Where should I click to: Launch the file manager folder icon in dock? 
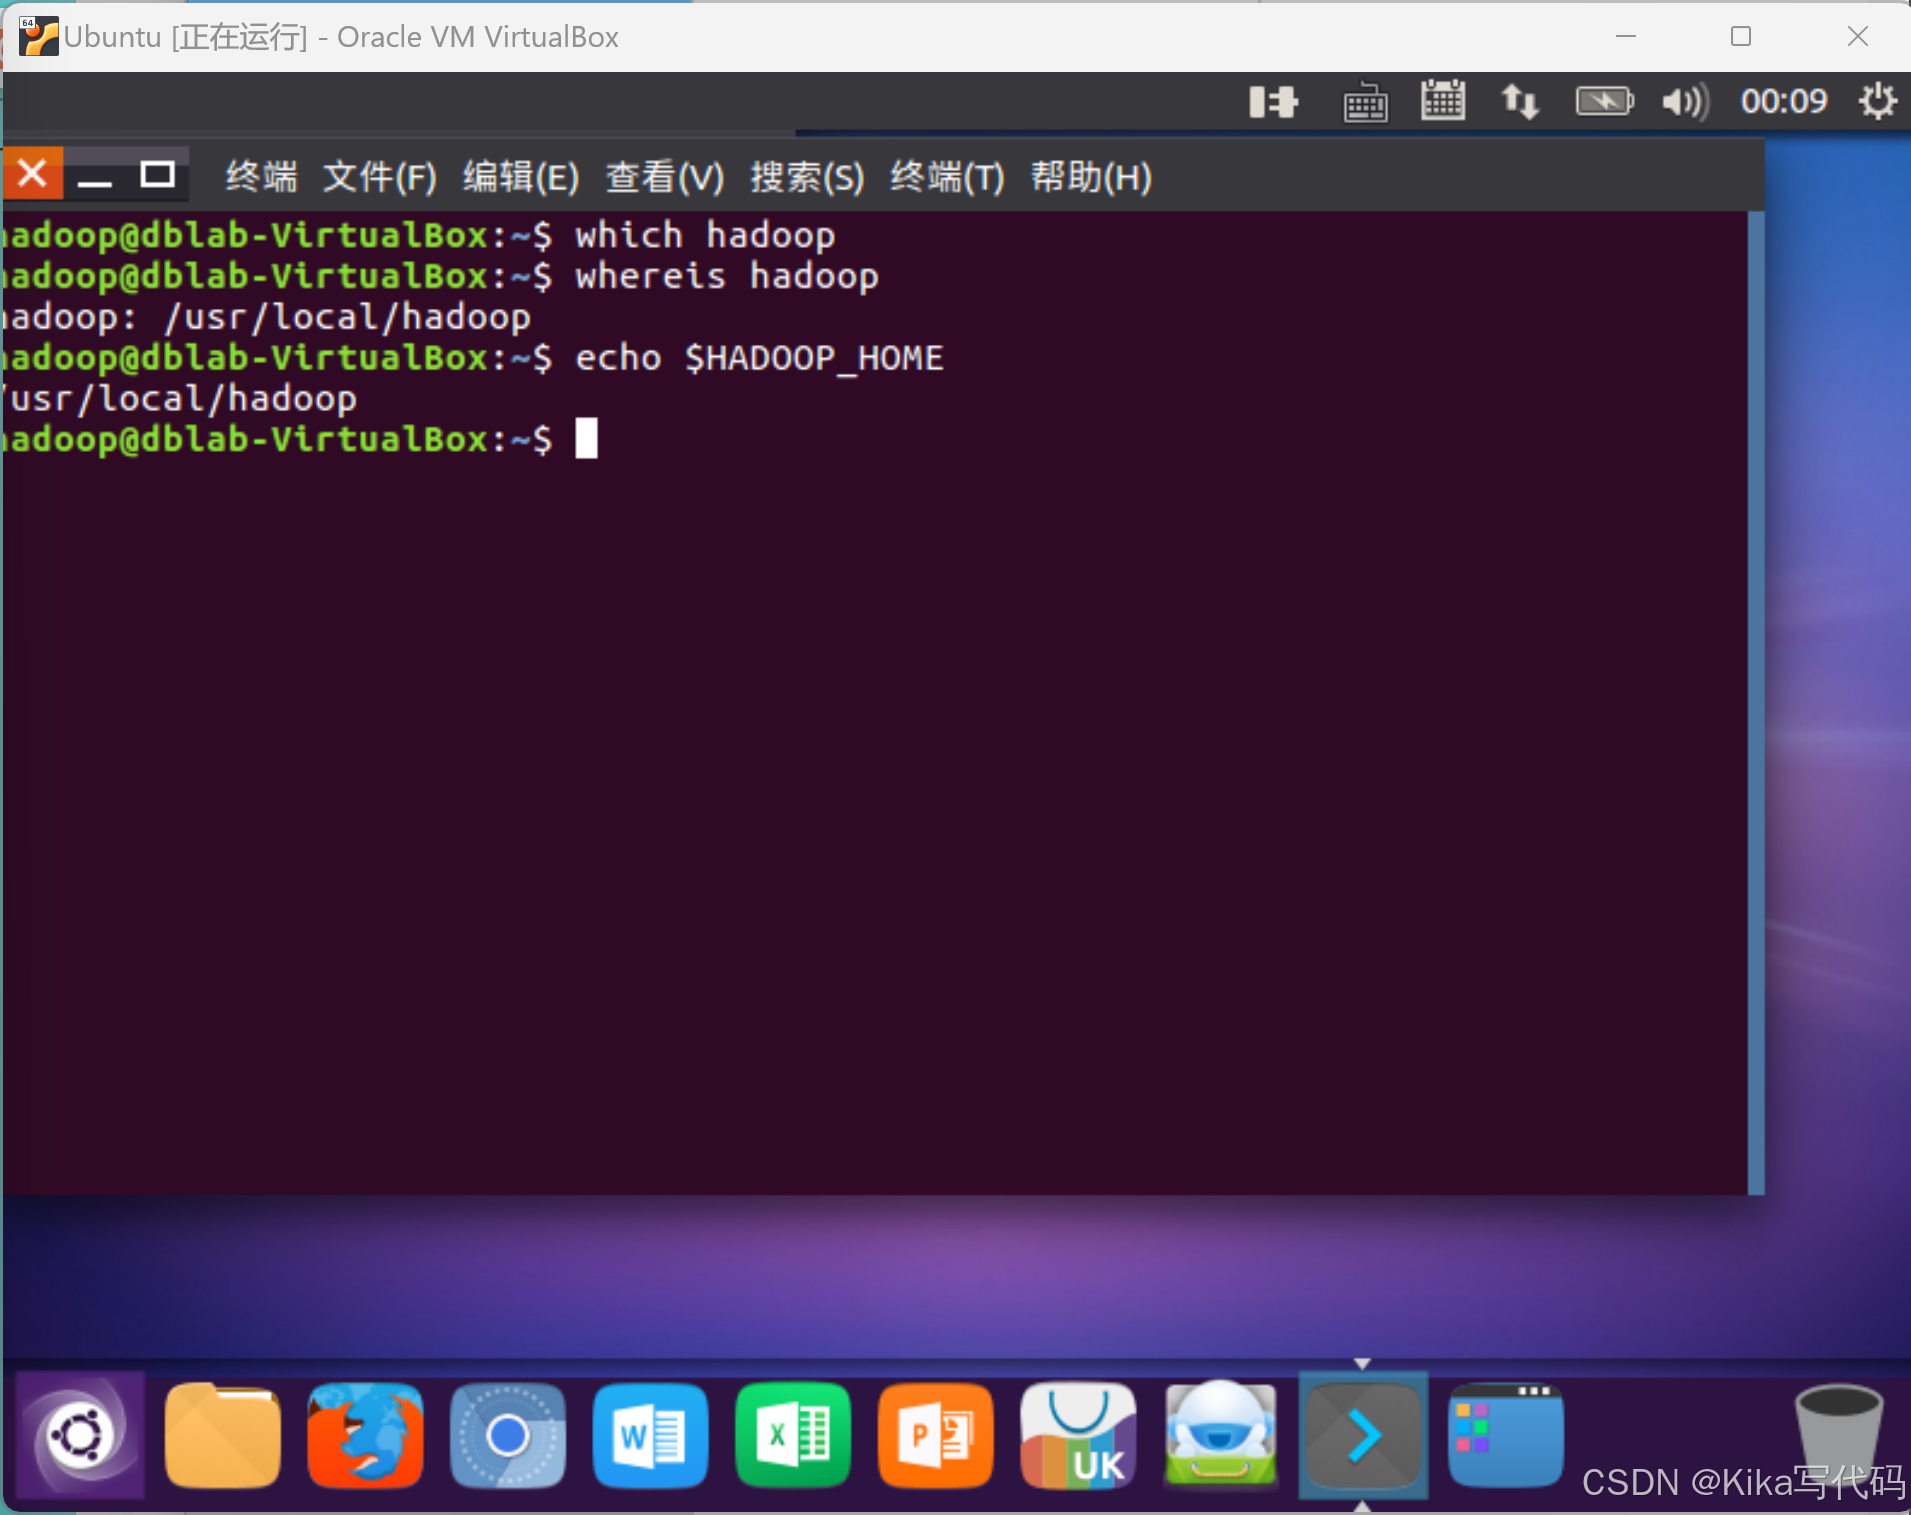point(222,1436)
